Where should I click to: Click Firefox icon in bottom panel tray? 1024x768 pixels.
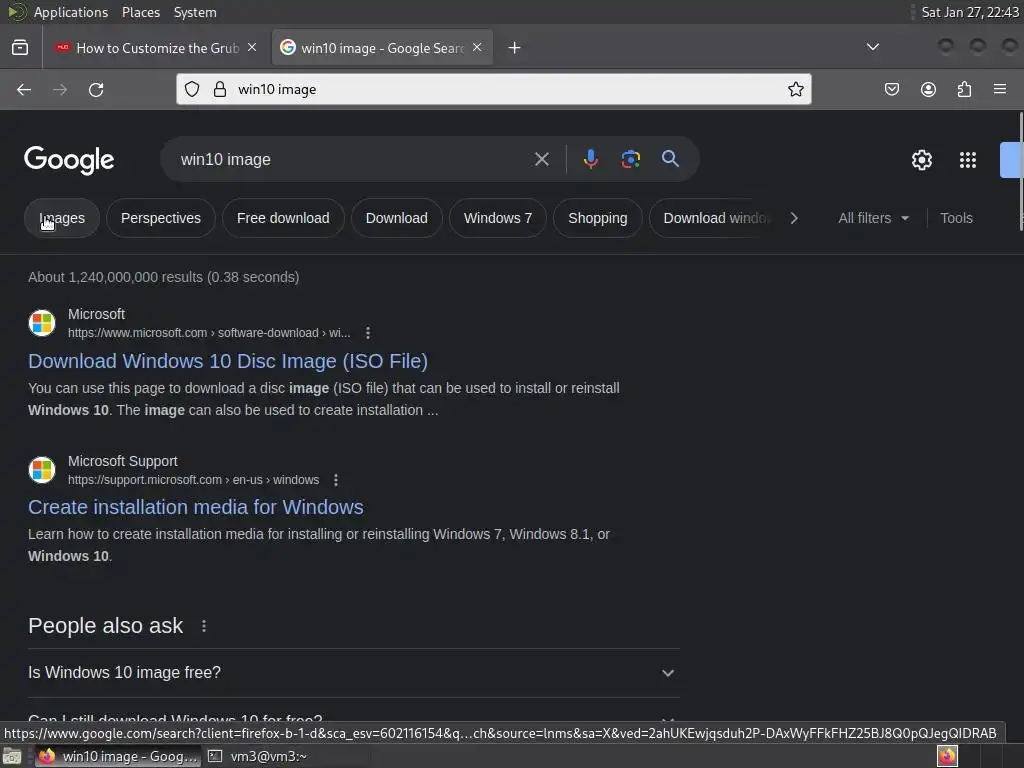(x=948, y=756)
